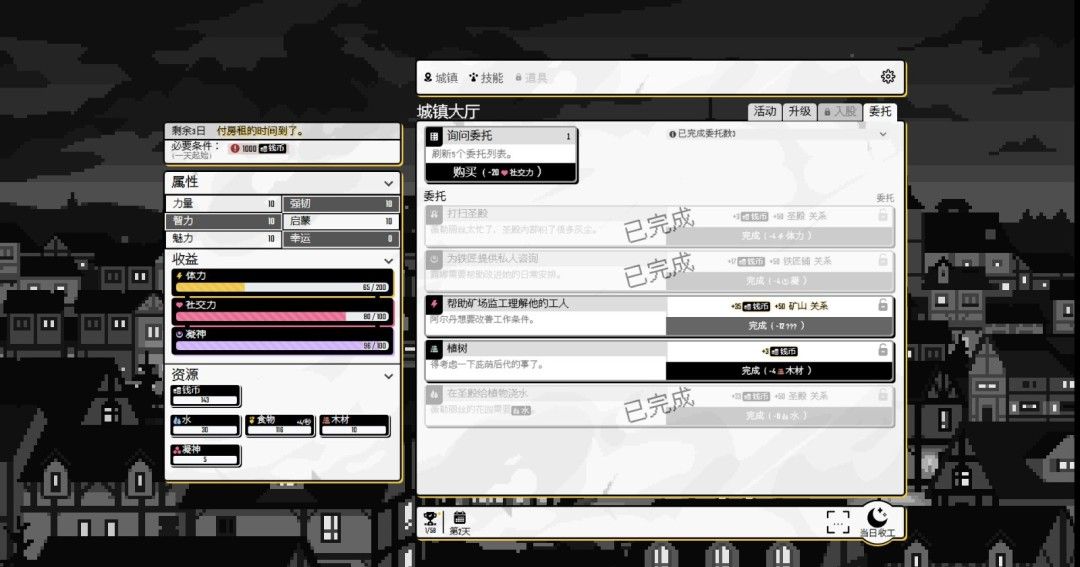Toggle lock on 在圣殿给植物浇水 commission
Screen dimensions: 1080x567
pyautogui.click(x=882, y=395)
